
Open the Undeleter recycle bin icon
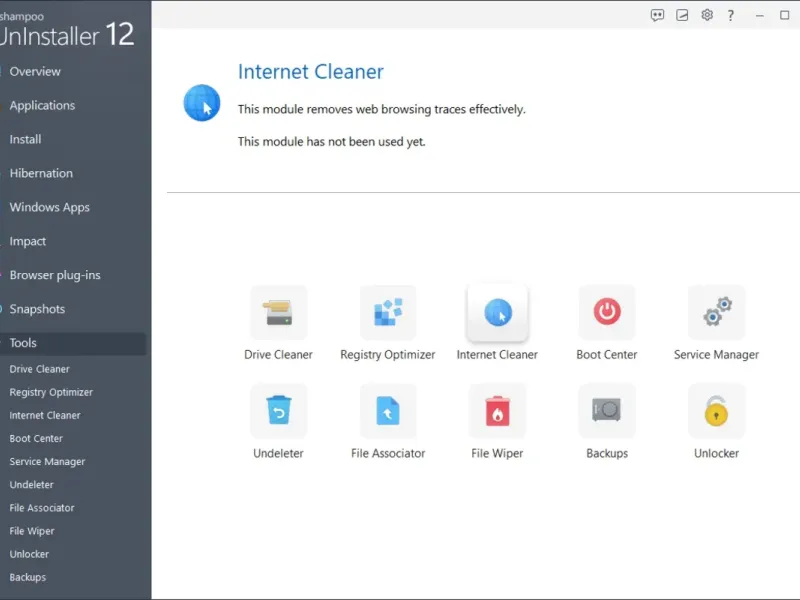[x=279, y=411]
